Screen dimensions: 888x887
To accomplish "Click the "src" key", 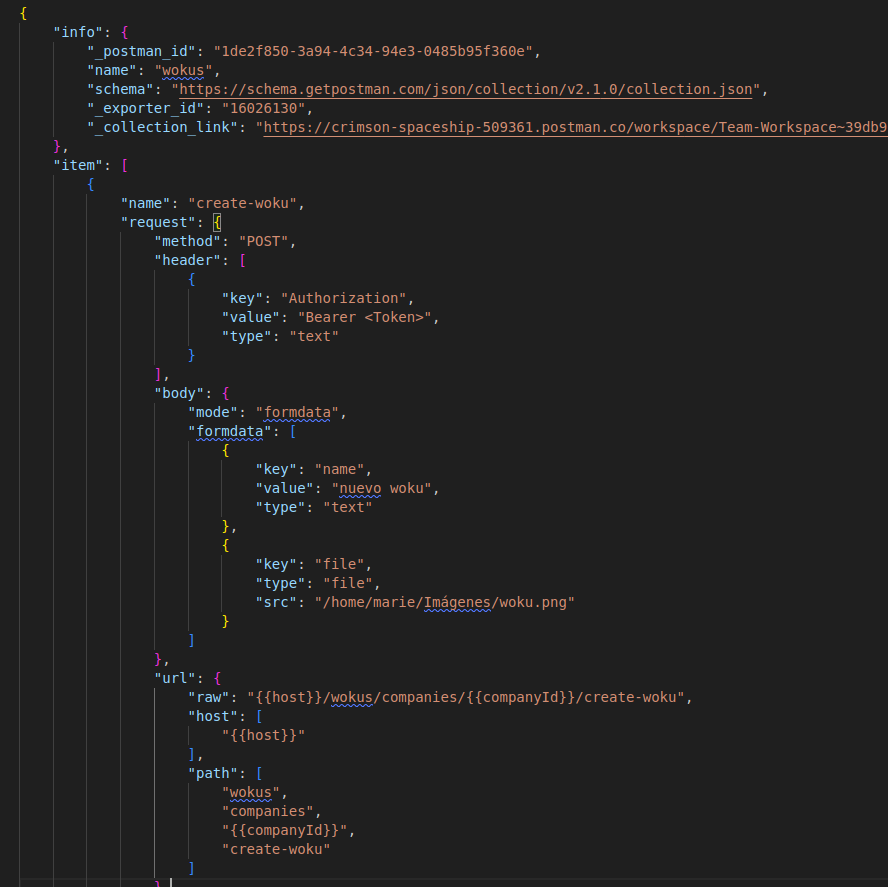I will coord(276,603).
